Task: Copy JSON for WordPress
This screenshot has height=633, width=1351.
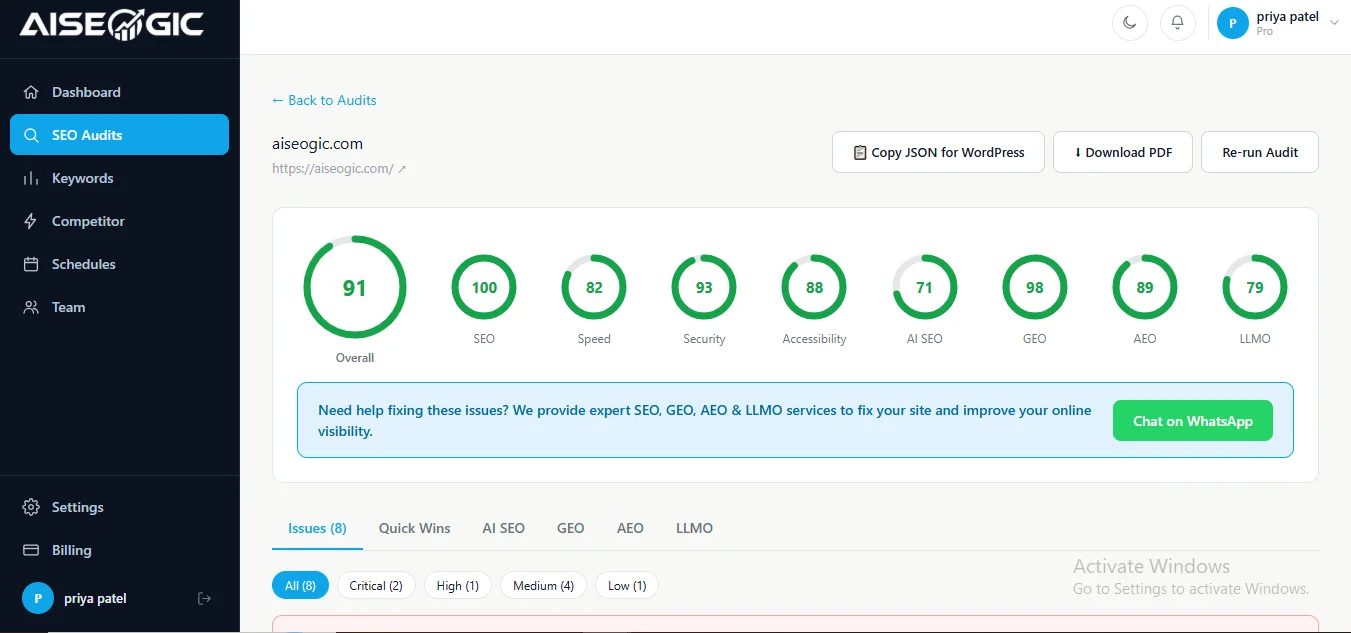Action: tap(938, 152)
